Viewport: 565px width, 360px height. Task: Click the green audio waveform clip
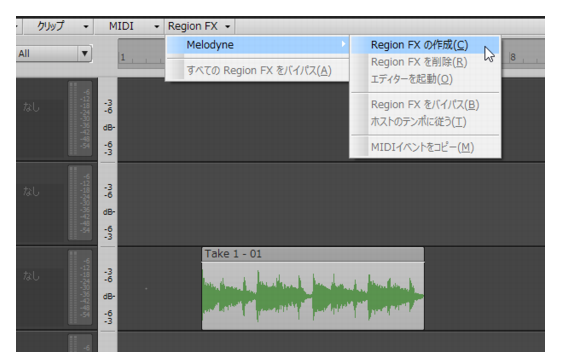click(x=313, y=296)
